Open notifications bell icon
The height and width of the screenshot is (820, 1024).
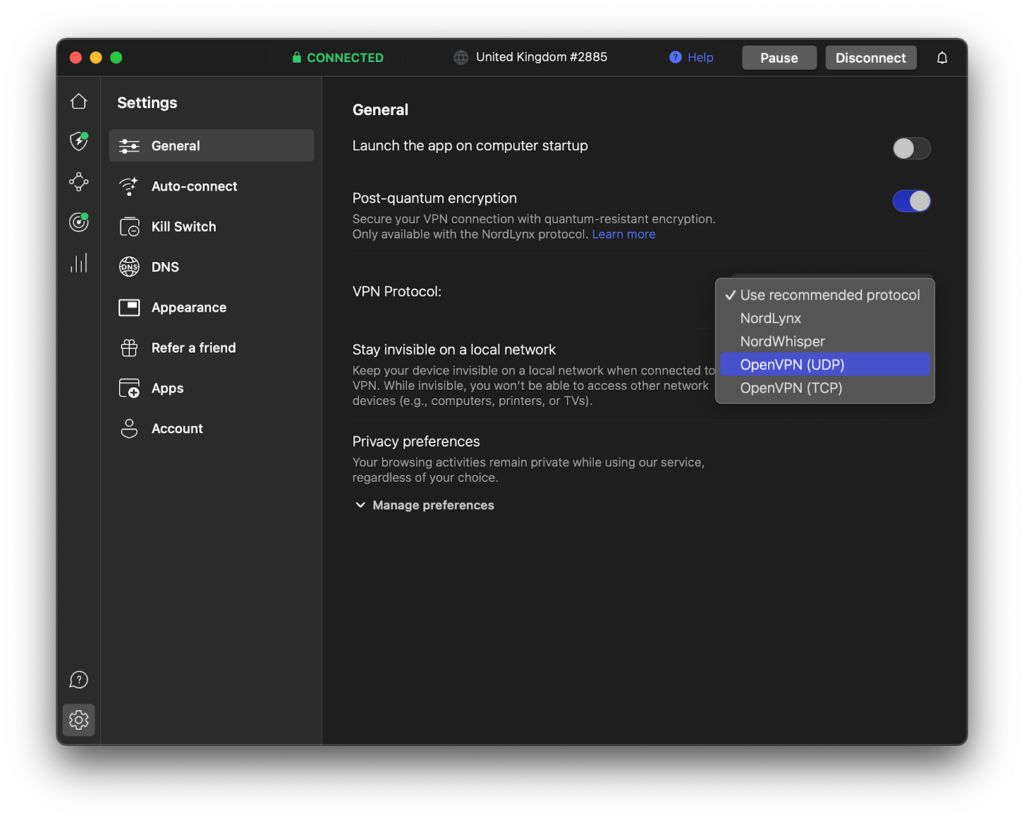coord(942,57)
